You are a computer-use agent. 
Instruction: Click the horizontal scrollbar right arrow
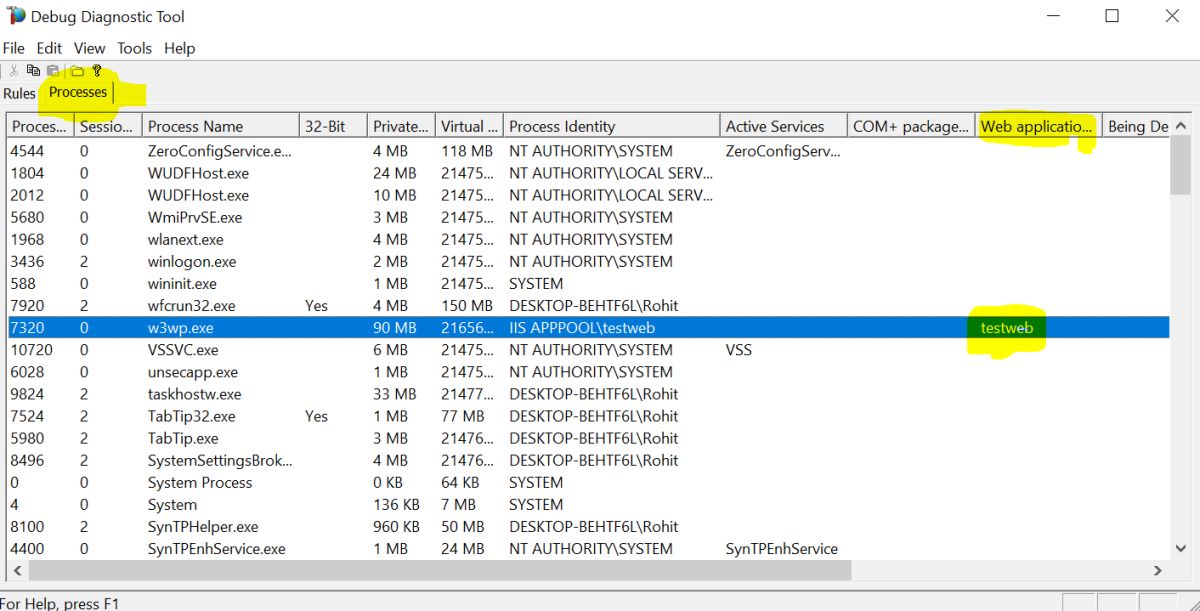click(1158, 570)
